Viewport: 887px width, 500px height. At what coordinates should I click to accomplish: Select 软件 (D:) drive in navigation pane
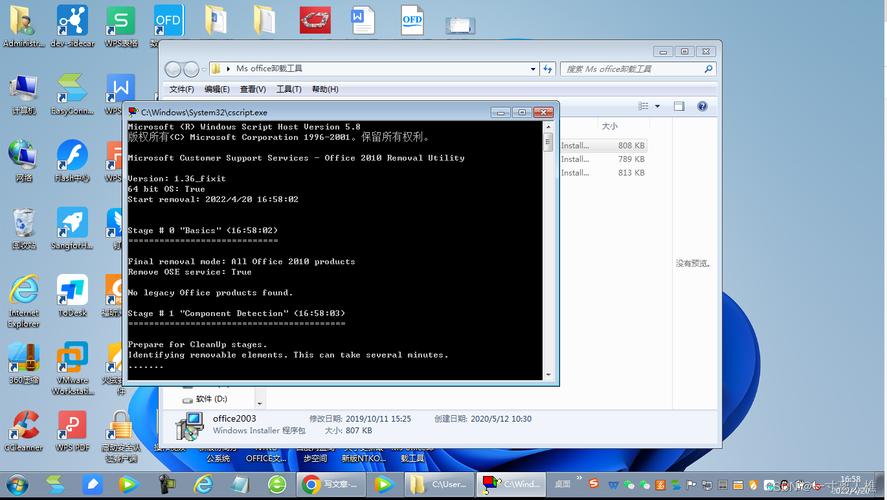pos(205,399)
